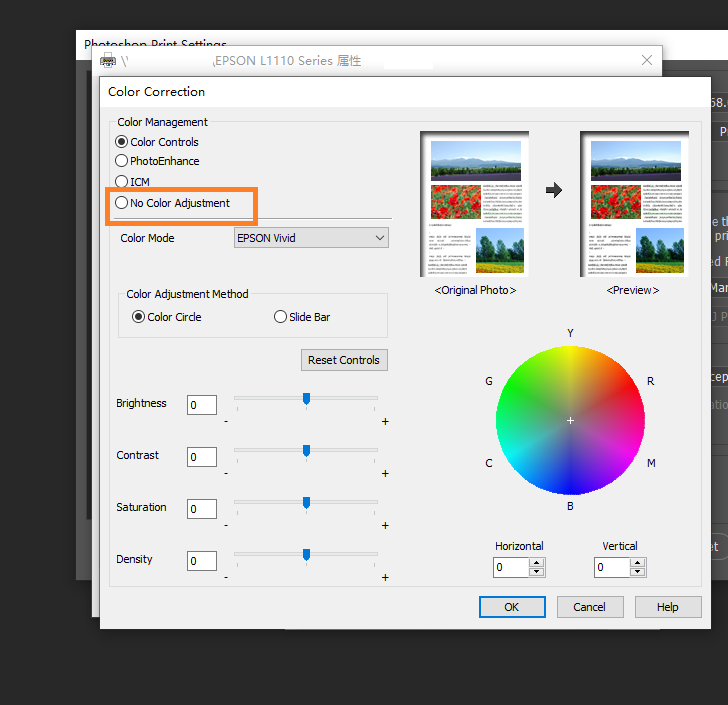Open Help for Color Correction
The width and height of the screenshot is (728, 705).
pos(668,607)
